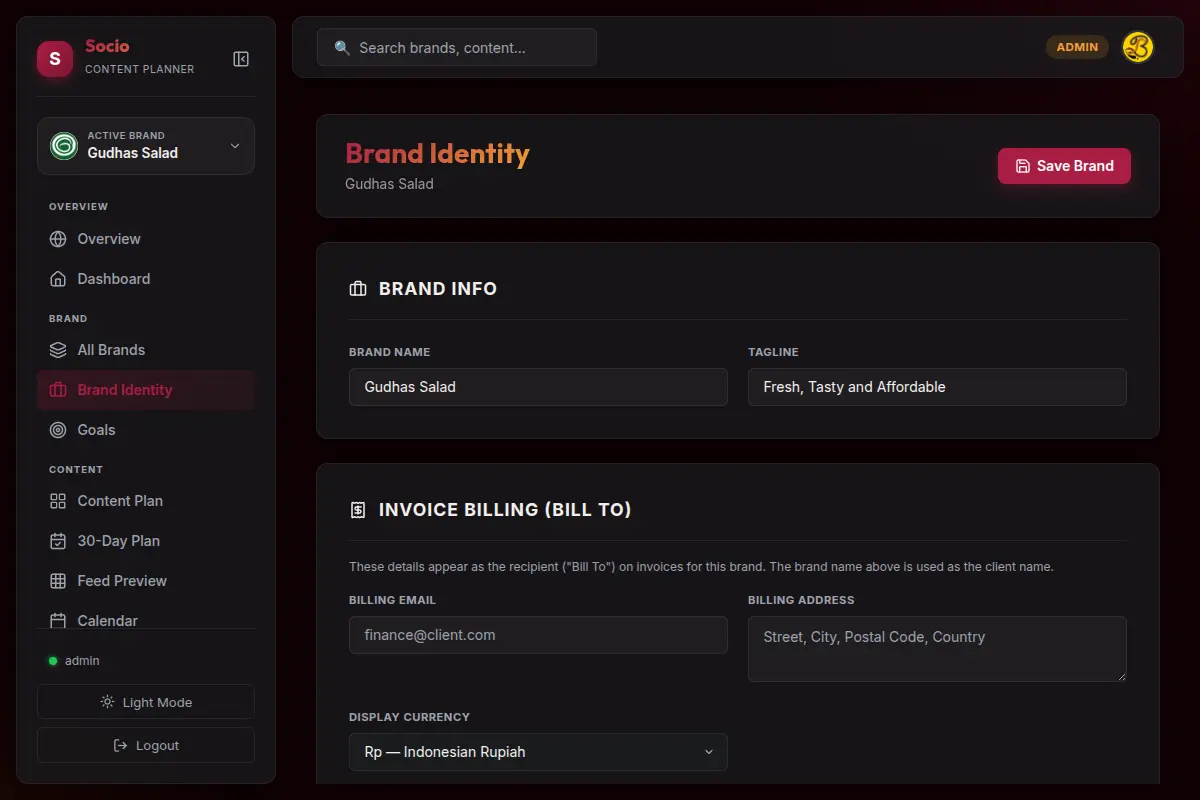Screen dimensions: 1200x800
Task: Click the 'Gudhas Salad' subtitle under title
Action: pos(389,184)
